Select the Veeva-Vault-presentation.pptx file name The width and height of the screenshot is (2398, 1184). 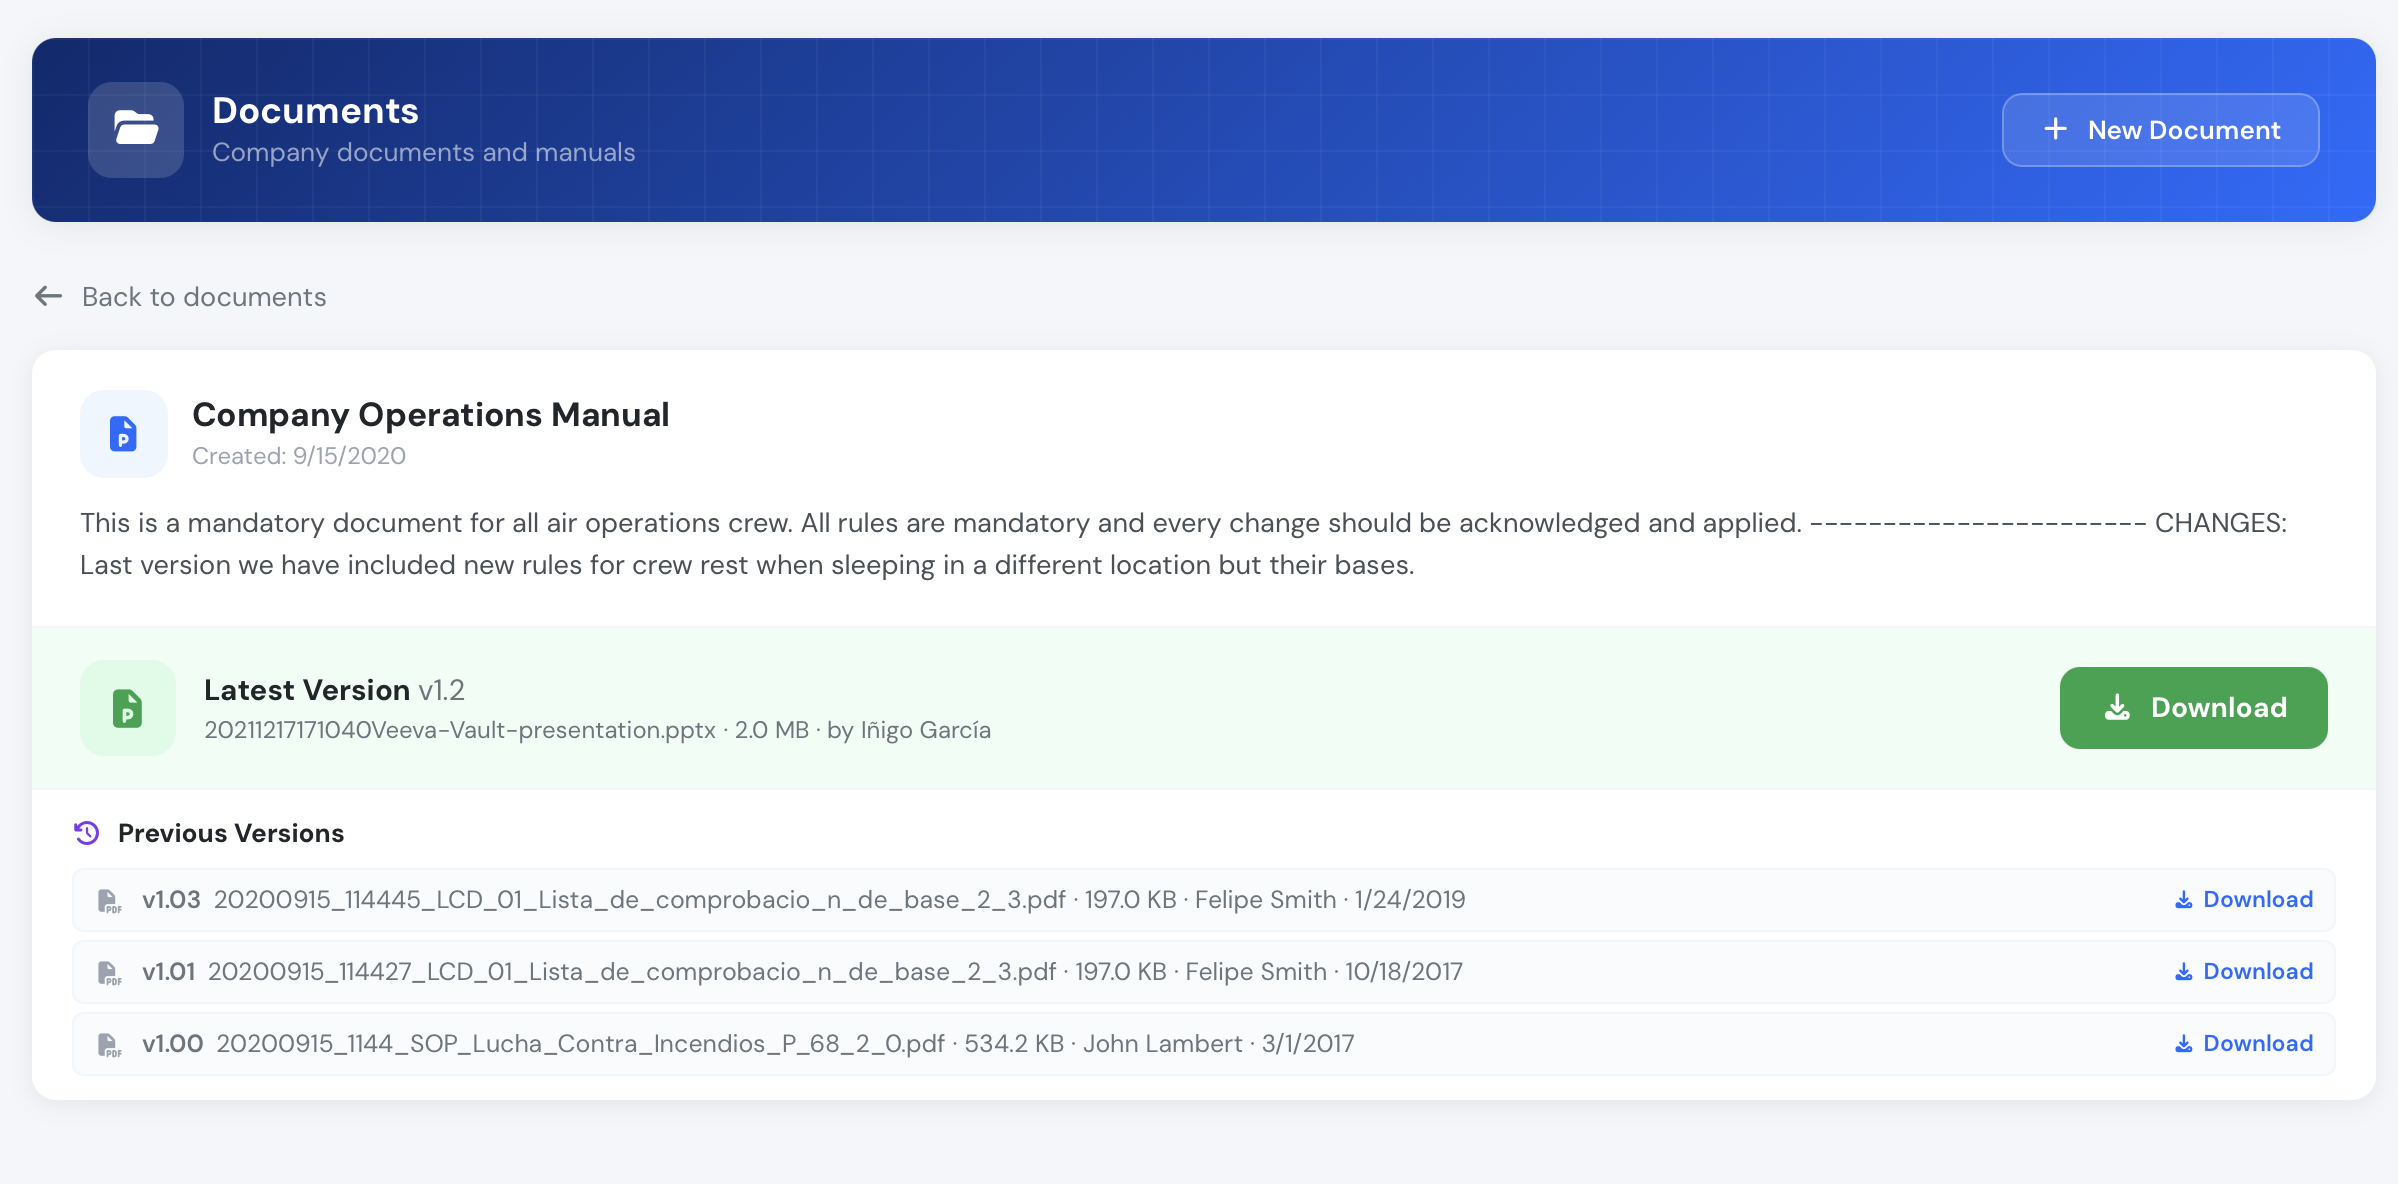(460, 730)
